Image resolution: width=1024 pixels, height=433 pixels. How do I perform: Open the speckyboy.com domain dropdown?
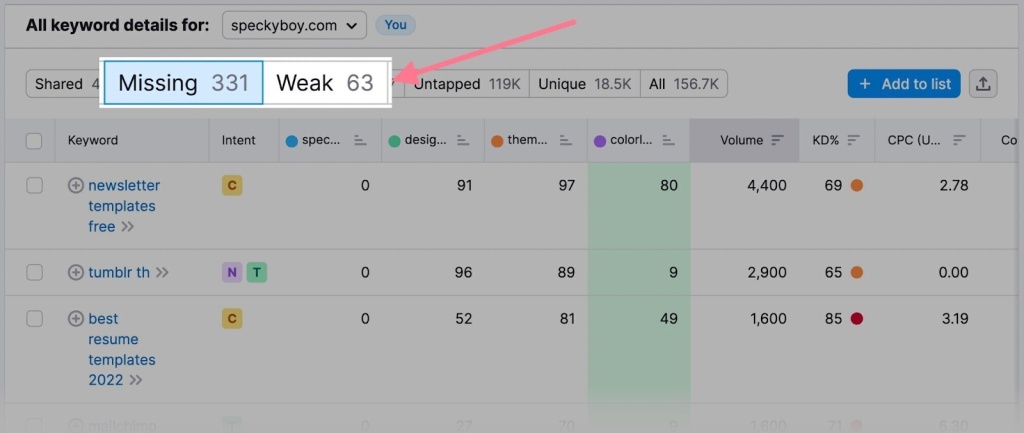pos(294,25)
